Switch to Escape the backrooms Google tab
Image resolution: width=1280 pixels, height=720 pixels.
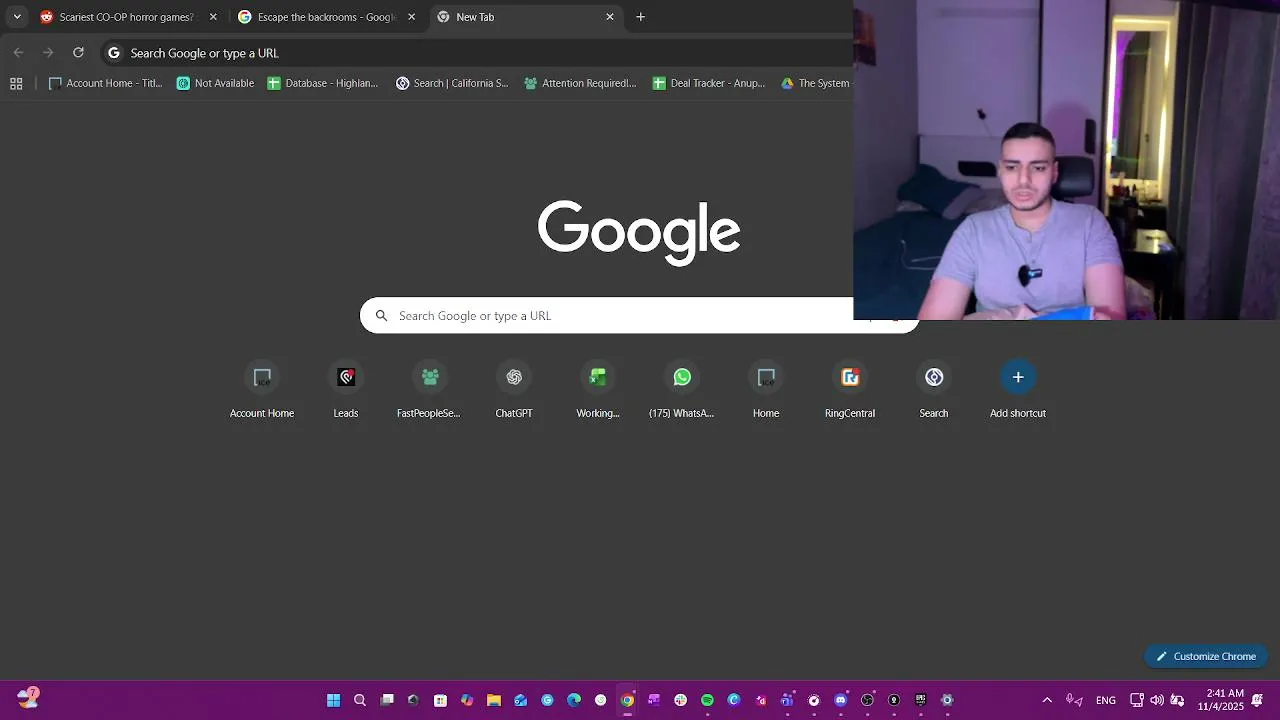[x=327, y=17]
